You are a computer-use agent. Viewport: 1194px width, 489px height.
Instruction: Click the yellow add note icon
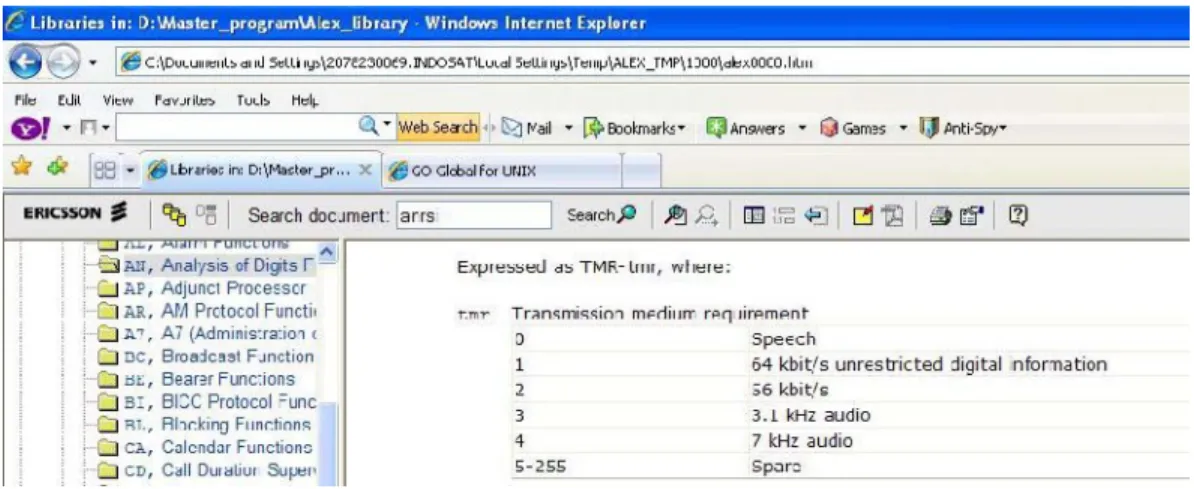(862, 216)
